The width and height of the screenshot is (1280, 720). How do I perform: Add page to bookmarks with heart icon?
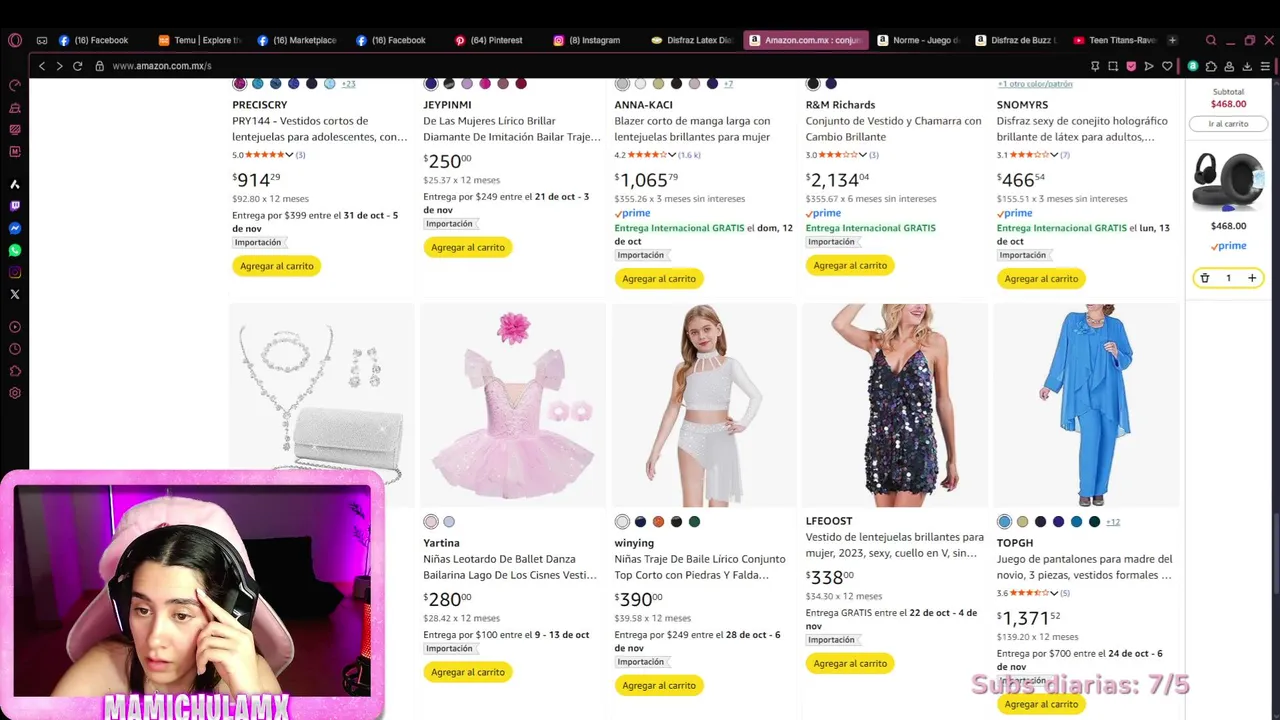(x=1167, y=66)
